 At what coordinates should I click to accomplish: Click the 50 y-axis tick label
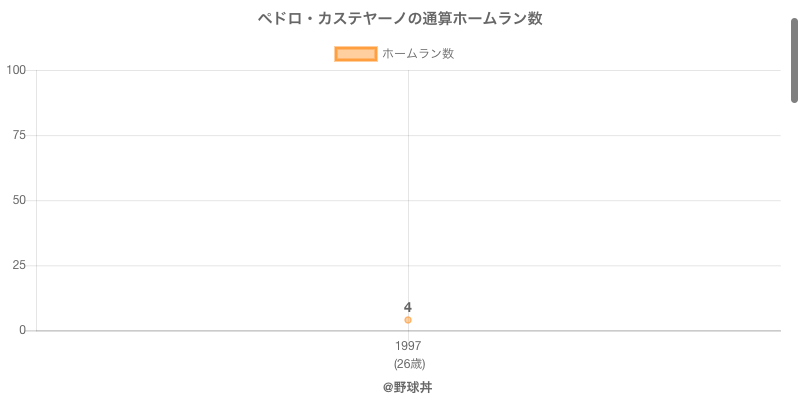(x=19, y=200)
